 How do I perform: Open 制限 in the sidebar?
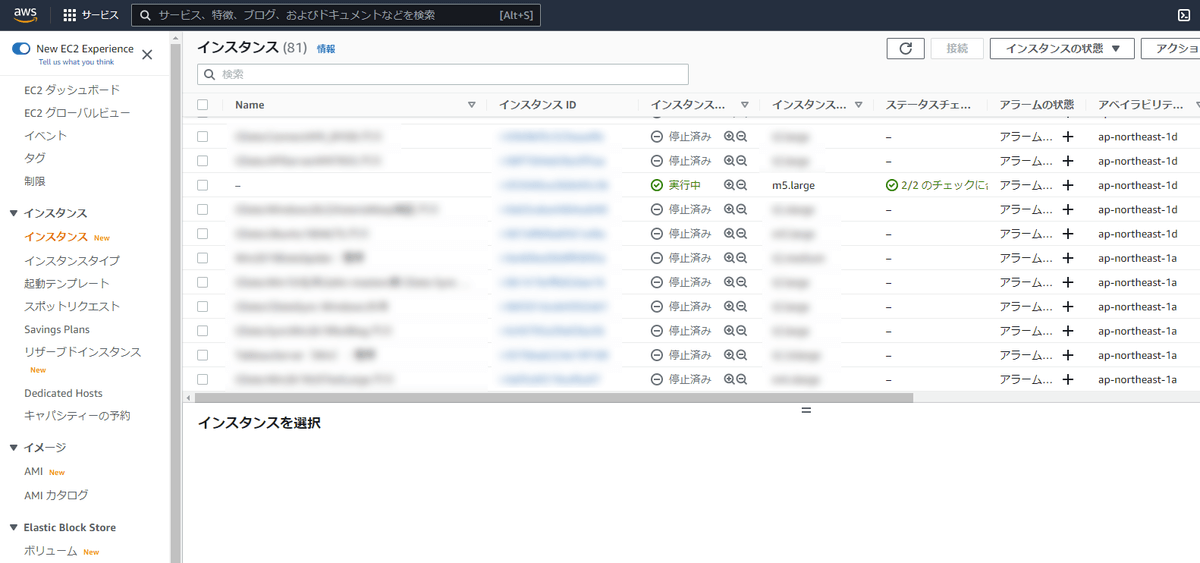coord(35,181)
